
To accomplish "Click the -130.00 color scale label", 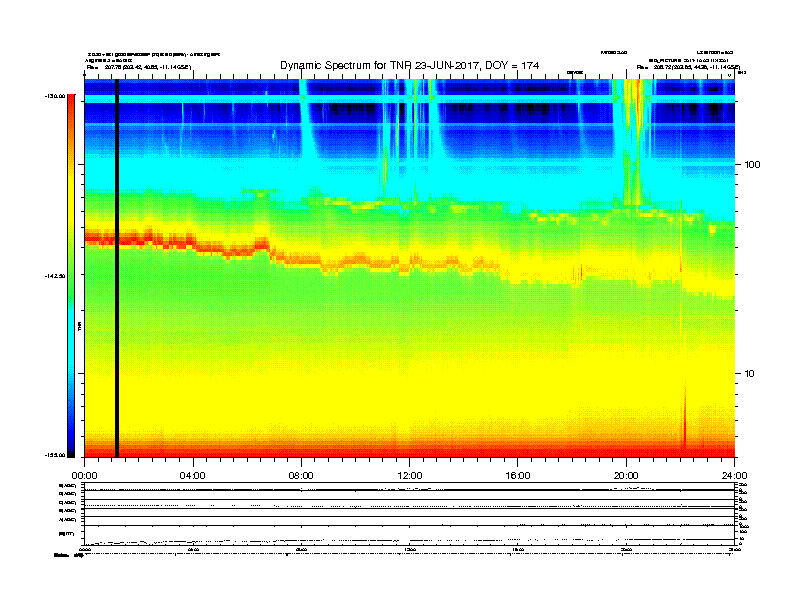I will pyautogui.click(x=55, y=95).
